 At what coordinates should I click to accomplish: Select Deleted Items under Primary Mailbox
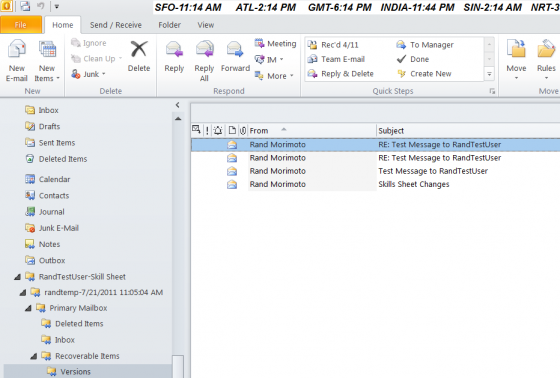click(72, 324)
